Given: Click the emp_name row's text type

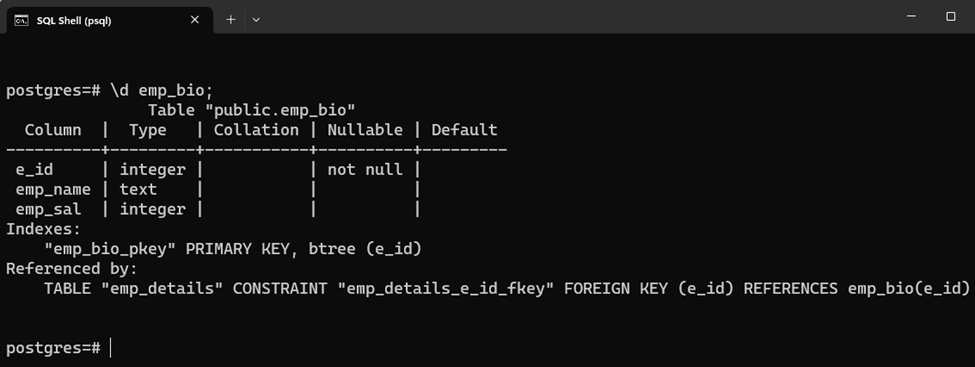Looking at the screenshot, I should point(139,190).
